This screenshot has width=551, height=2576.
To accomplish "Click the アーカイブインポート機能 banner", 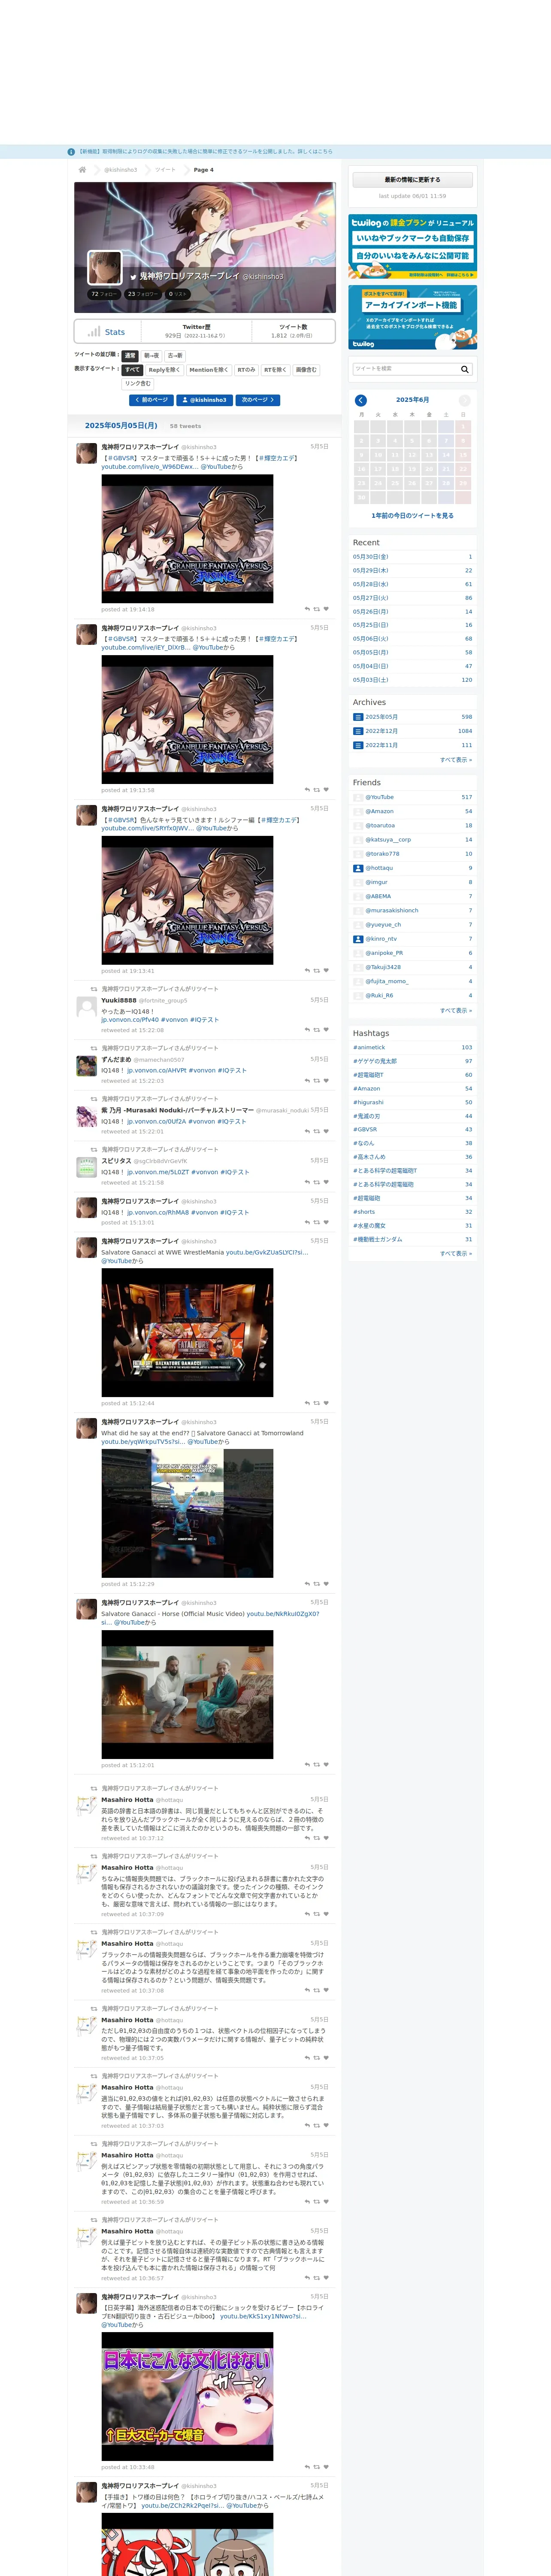I will pyautogui.click(x=412, y=317).
